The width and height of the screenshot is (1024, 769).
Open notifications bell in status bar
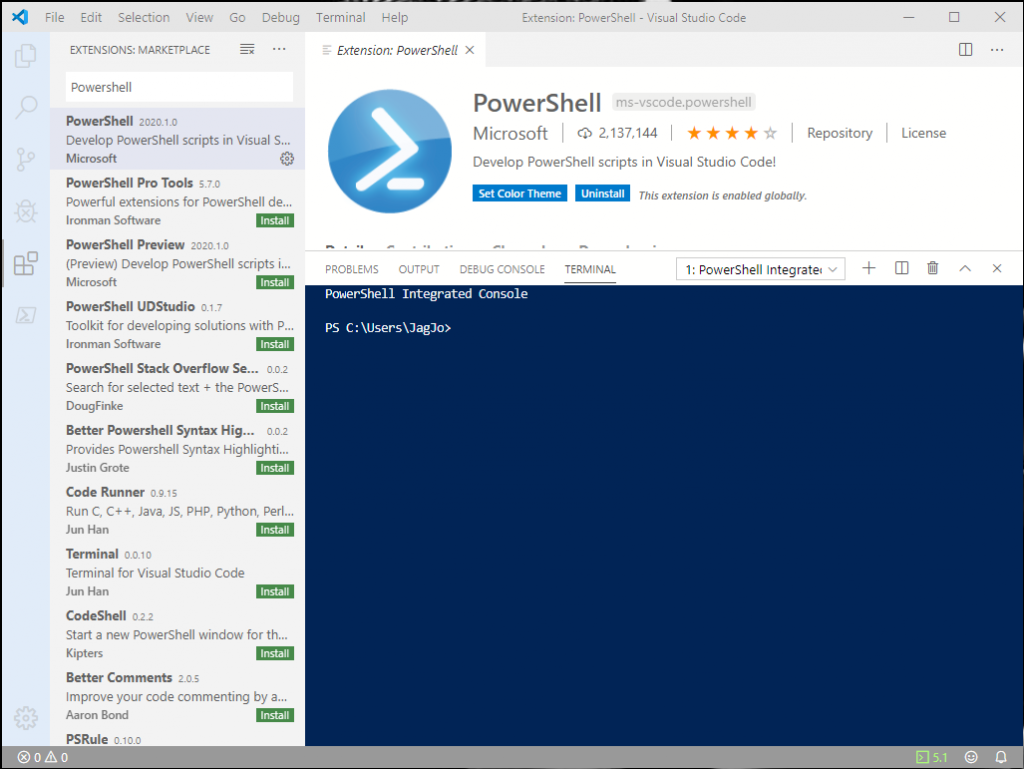1000,757
